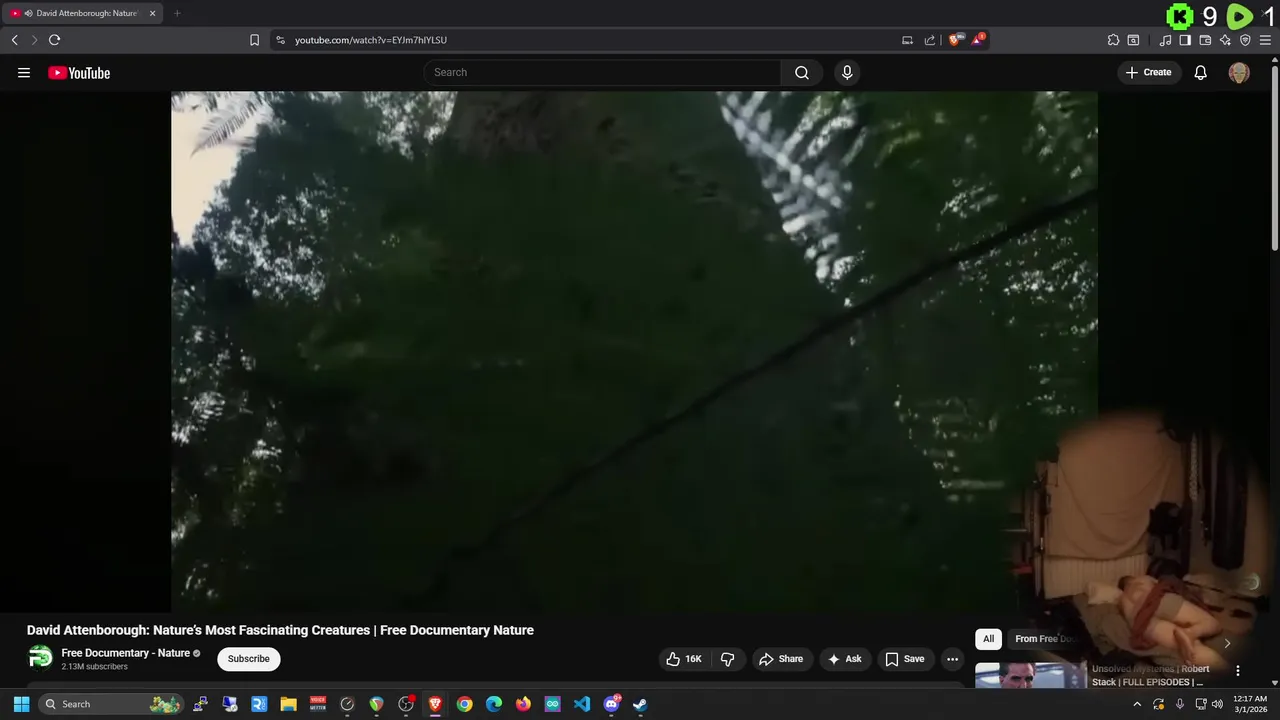Go back with the browser back arrow

click(14, 40)
